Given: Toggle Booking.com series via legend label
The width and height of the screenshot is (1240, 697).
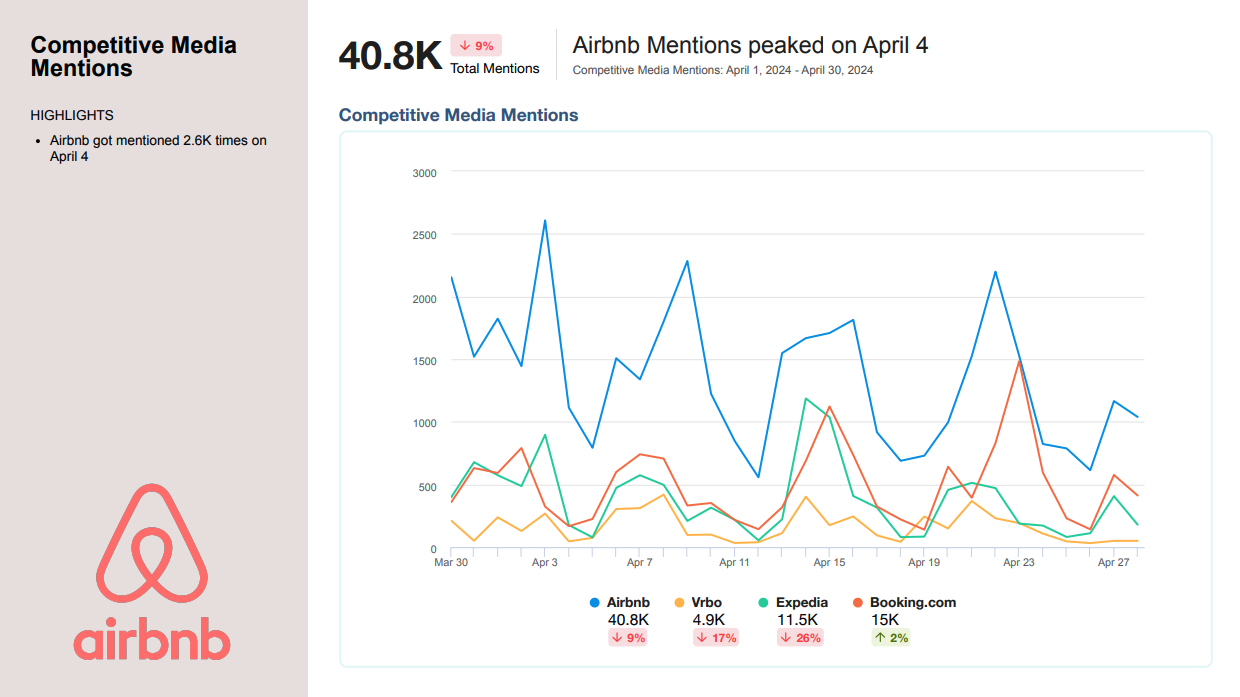Looking at the screenshot, I should coord(913,603).
